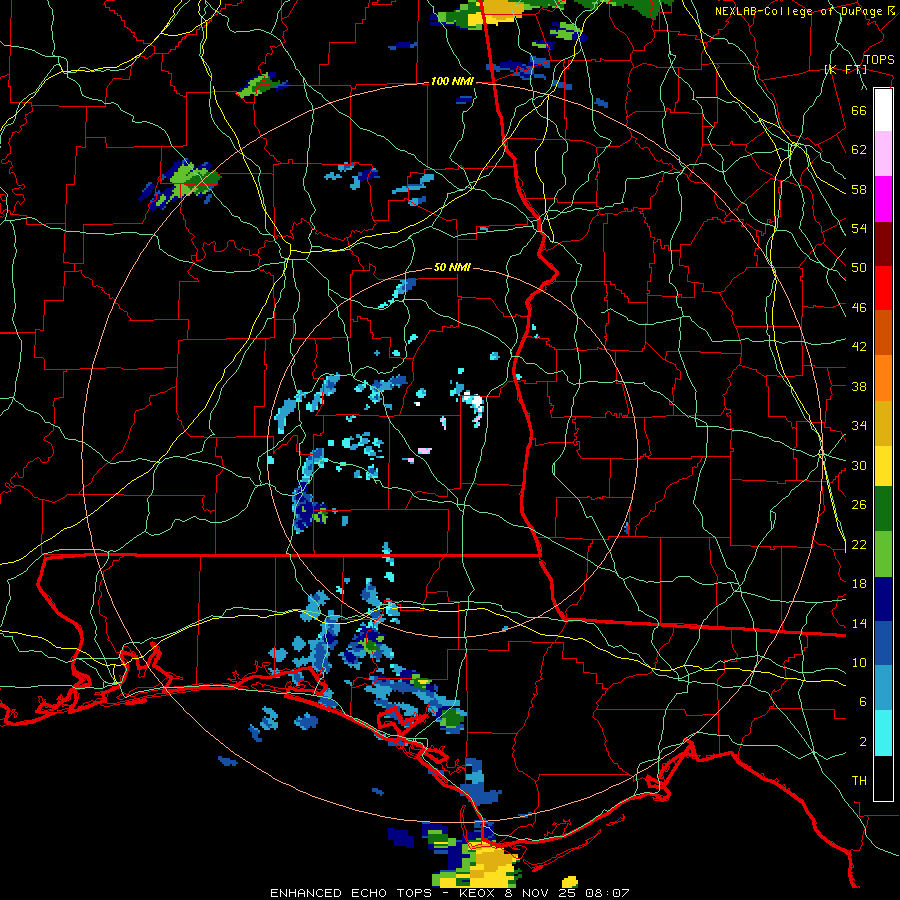This screenshot has width=900, height=900.
Task: Click the 54 legend value
Action: click(x=859, y=228)
